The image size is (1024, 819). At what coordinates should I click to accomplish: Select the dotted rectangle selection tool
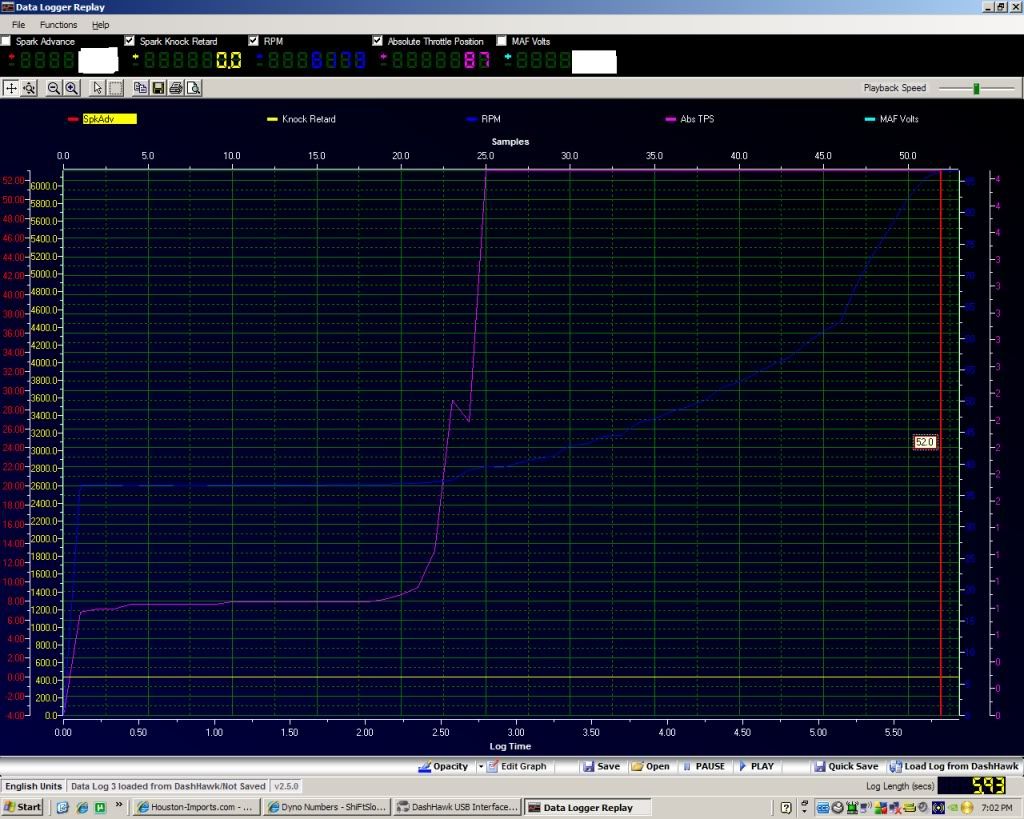click(x=115, y=88)
